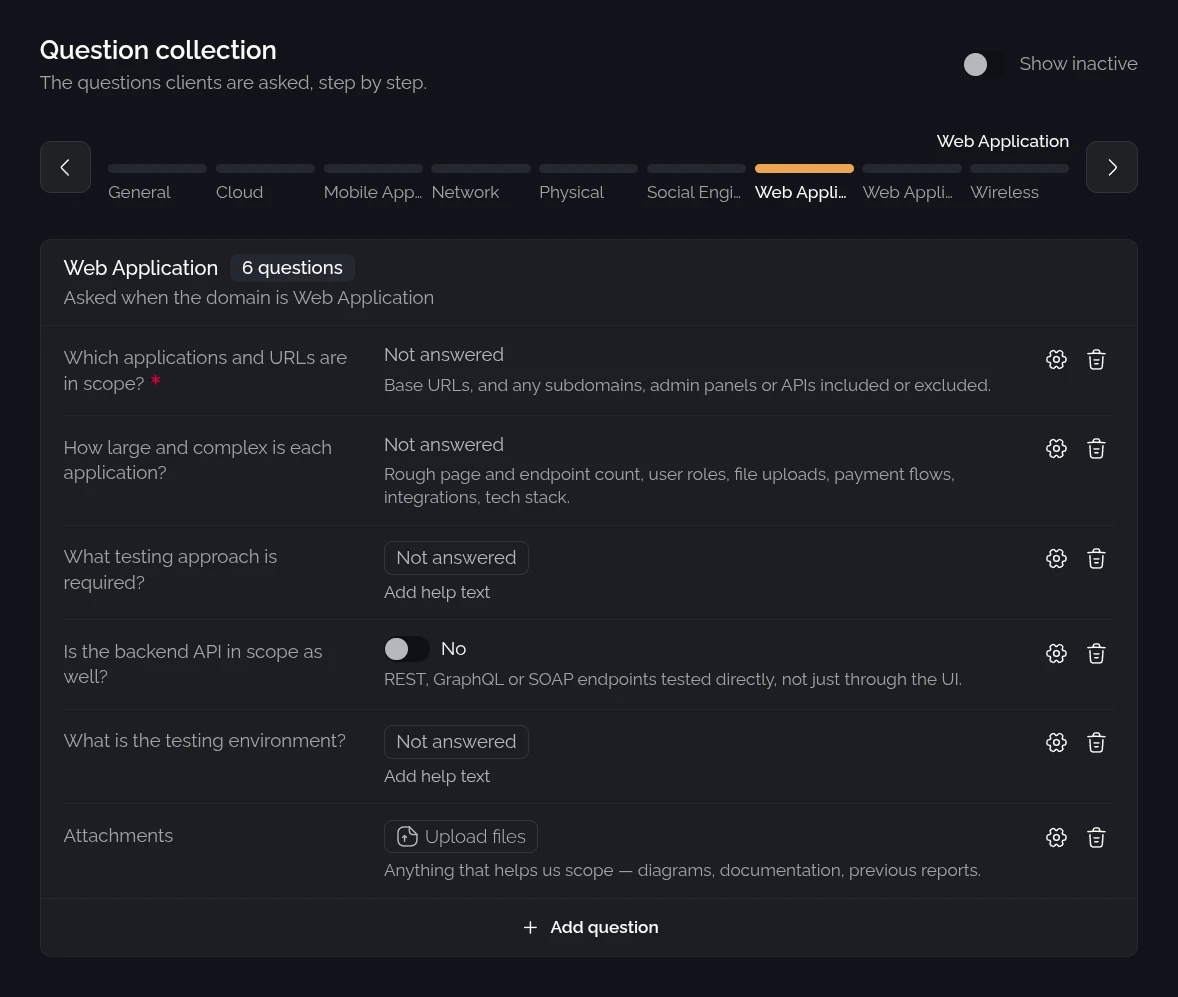Click help text beginning 'Rough page and endpoint count'
Image resolution: width=1178 pixels, height=997 pixels.
coord(669,486)
